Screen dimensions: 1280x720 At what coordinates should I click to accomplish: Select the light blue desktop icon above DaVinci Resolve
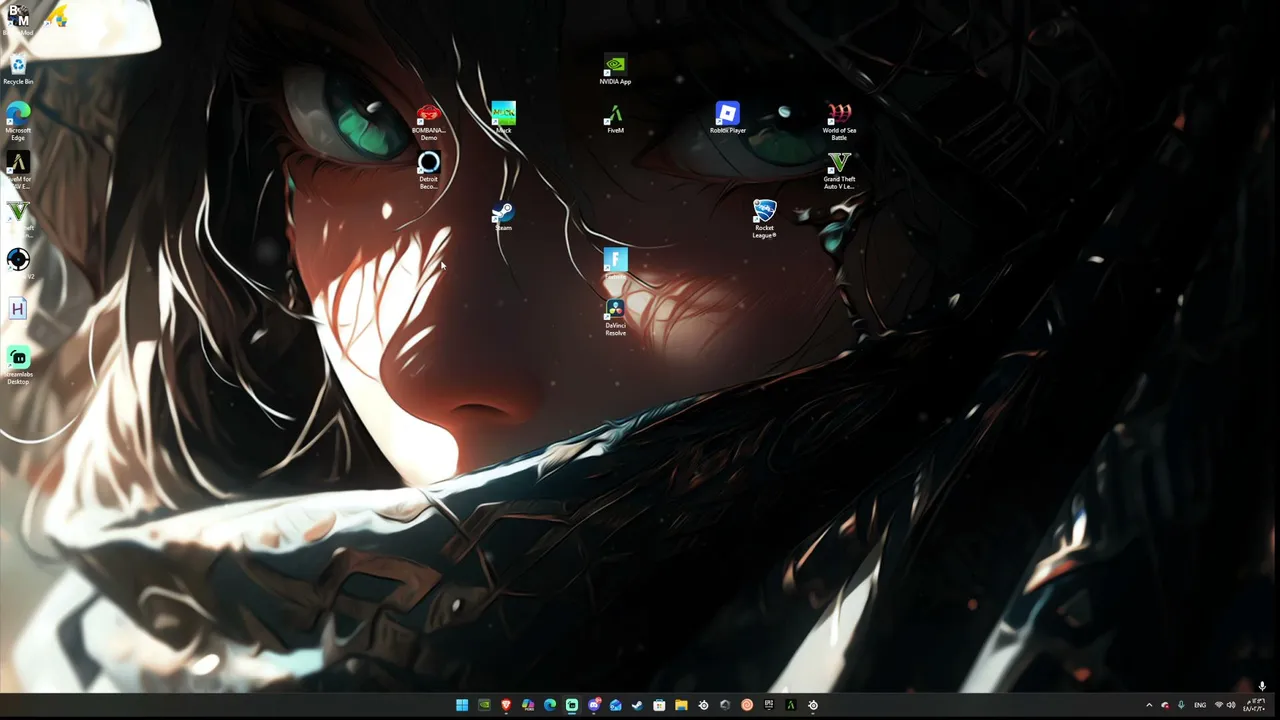coord(615,264)
